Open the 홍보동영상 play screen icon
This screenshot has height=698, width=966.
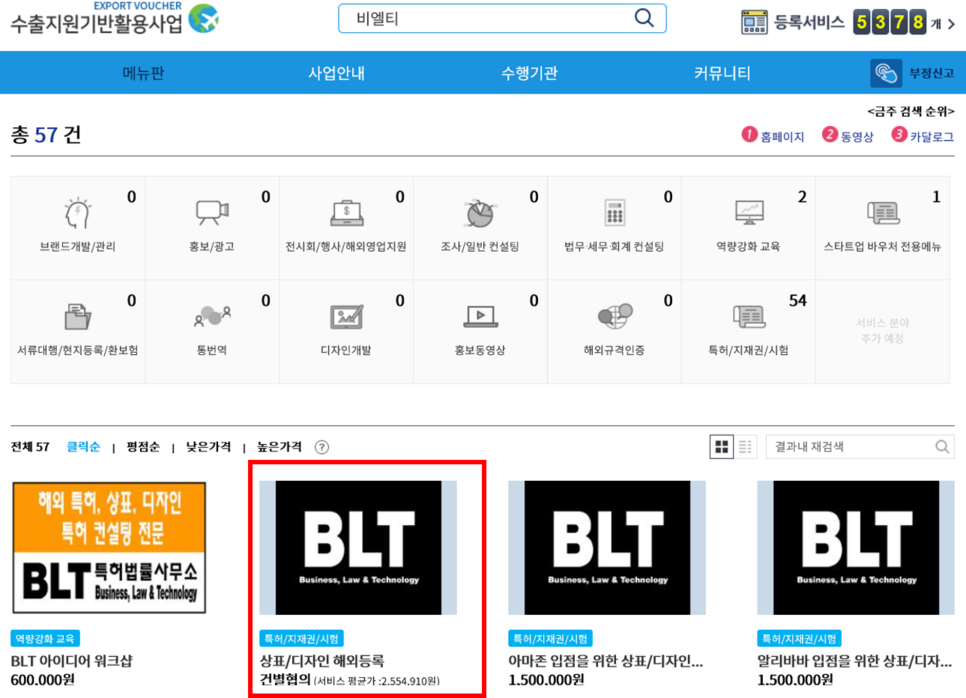(480, 317)
